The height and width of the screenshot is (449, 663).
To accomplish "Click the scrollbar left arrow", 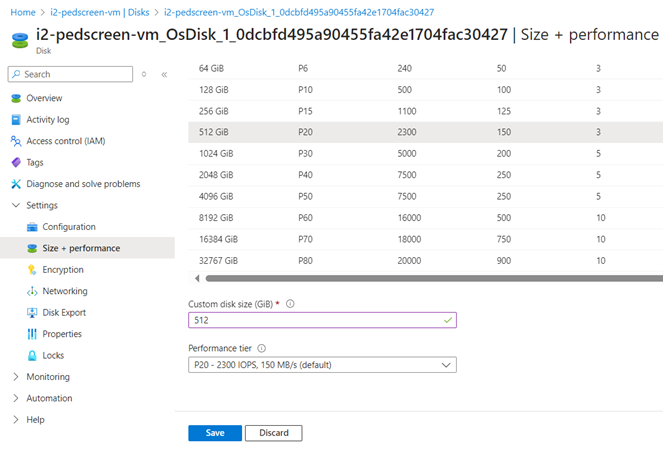I will coord(197,278).
